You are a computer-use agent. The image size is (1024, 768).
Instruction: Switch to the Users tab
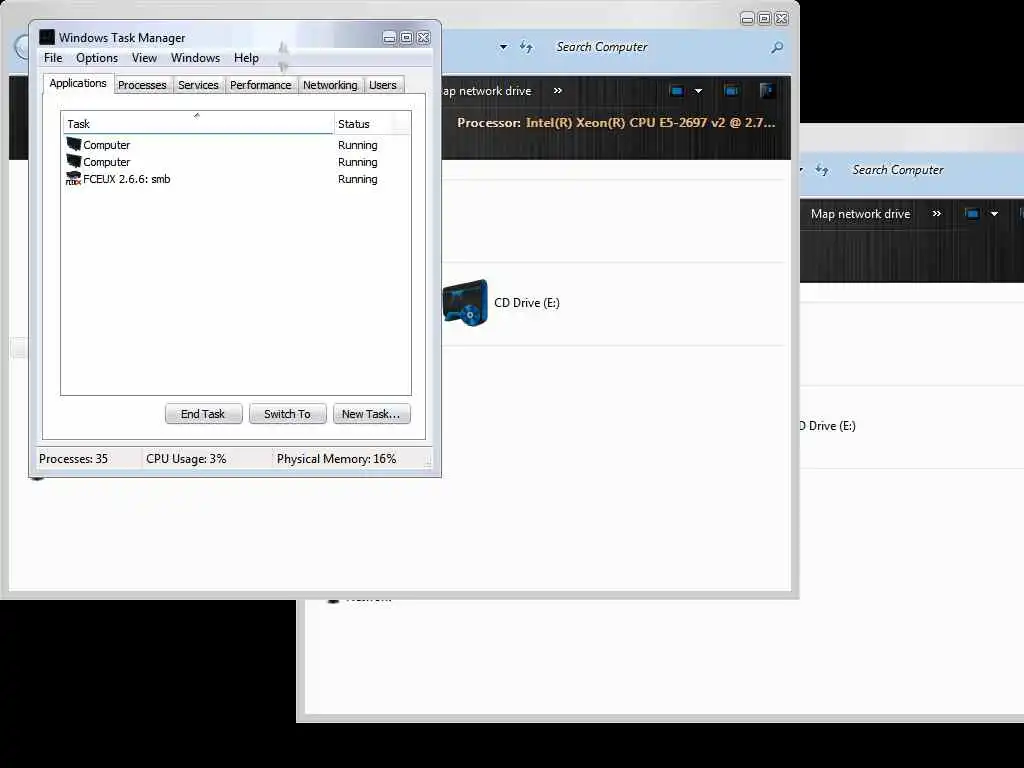(x=383, y=85)
